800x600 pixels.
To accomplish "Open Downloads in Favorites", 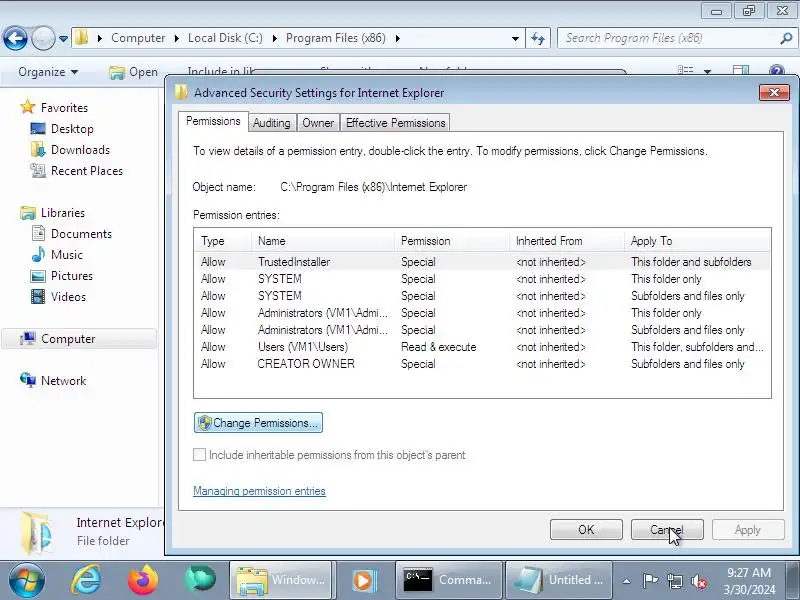I will pos(70,149).
